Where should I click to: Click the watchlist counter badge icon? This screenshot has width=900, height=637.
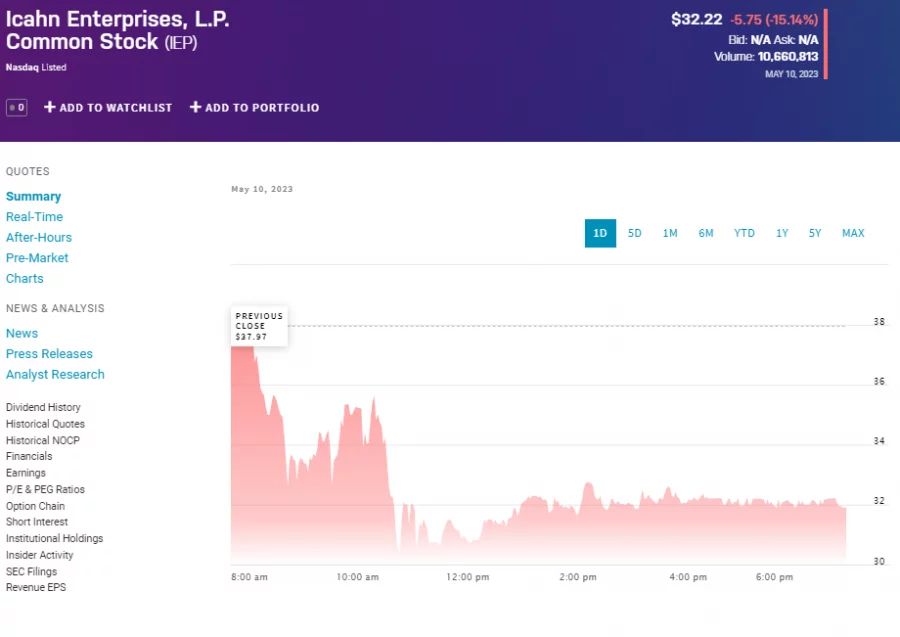pos(16,107)
